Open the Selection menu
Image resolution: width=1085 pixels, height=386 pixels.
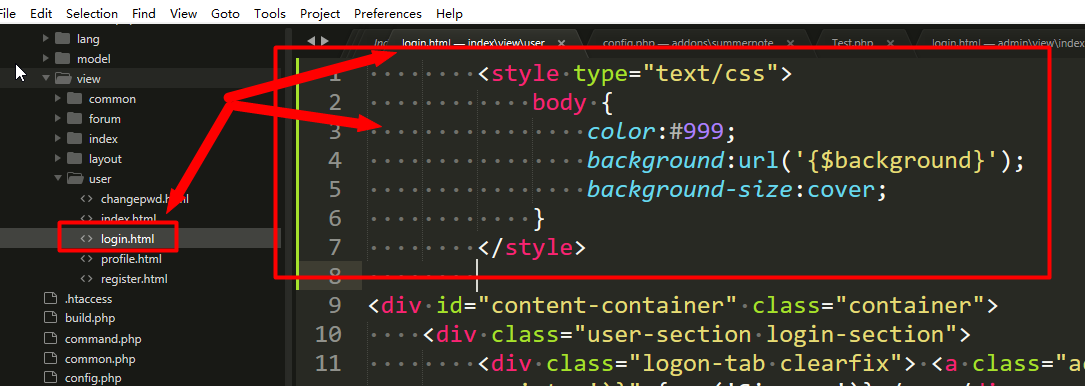pos(92,13)
